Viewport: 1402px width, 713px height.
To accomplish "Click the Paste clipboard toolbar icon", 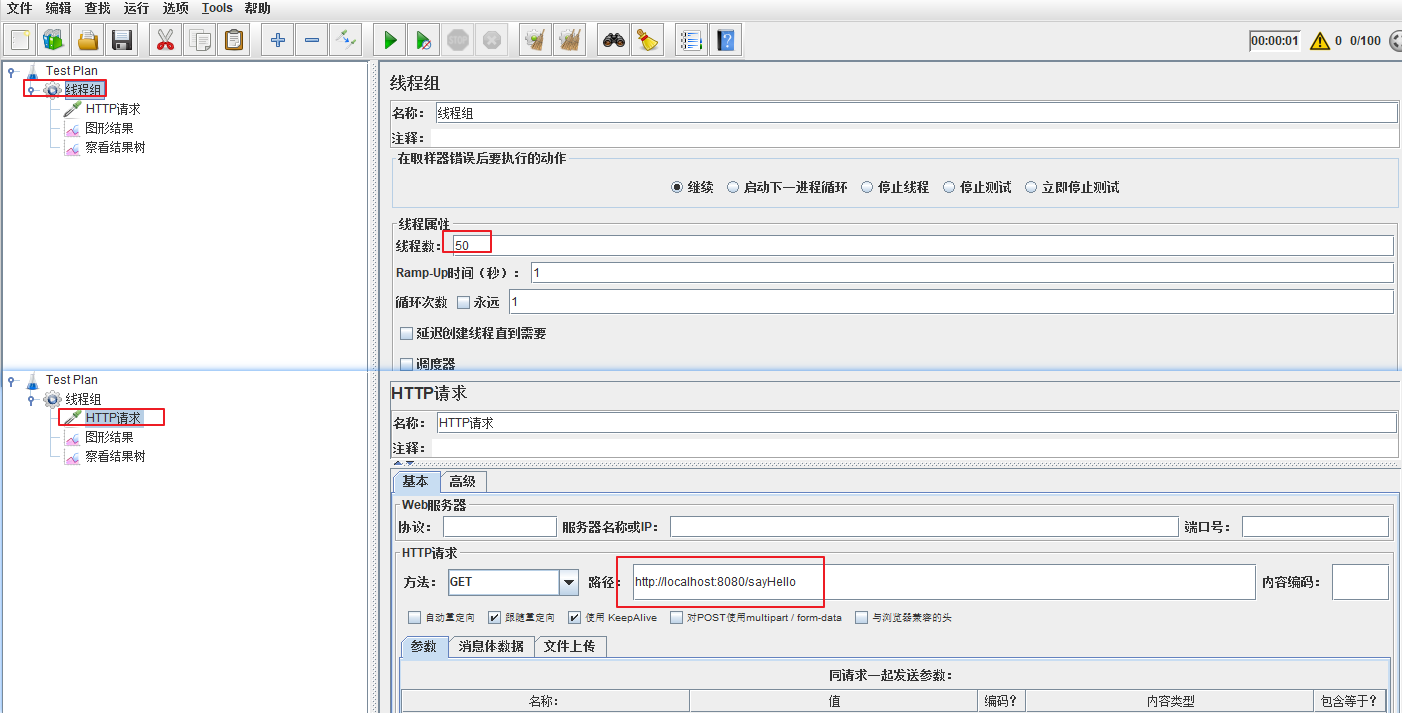I will click(234, 40).
